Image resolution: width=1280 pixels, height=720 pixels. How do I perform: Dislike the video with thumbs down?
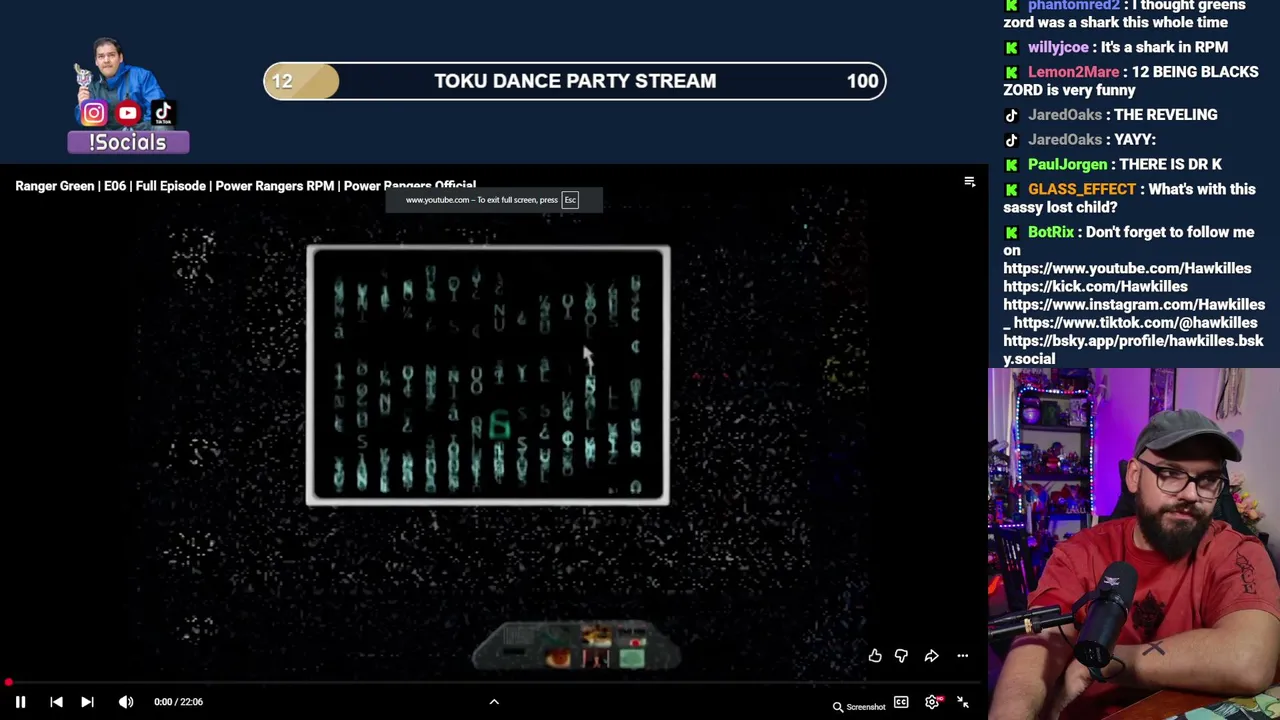point(901,656)
